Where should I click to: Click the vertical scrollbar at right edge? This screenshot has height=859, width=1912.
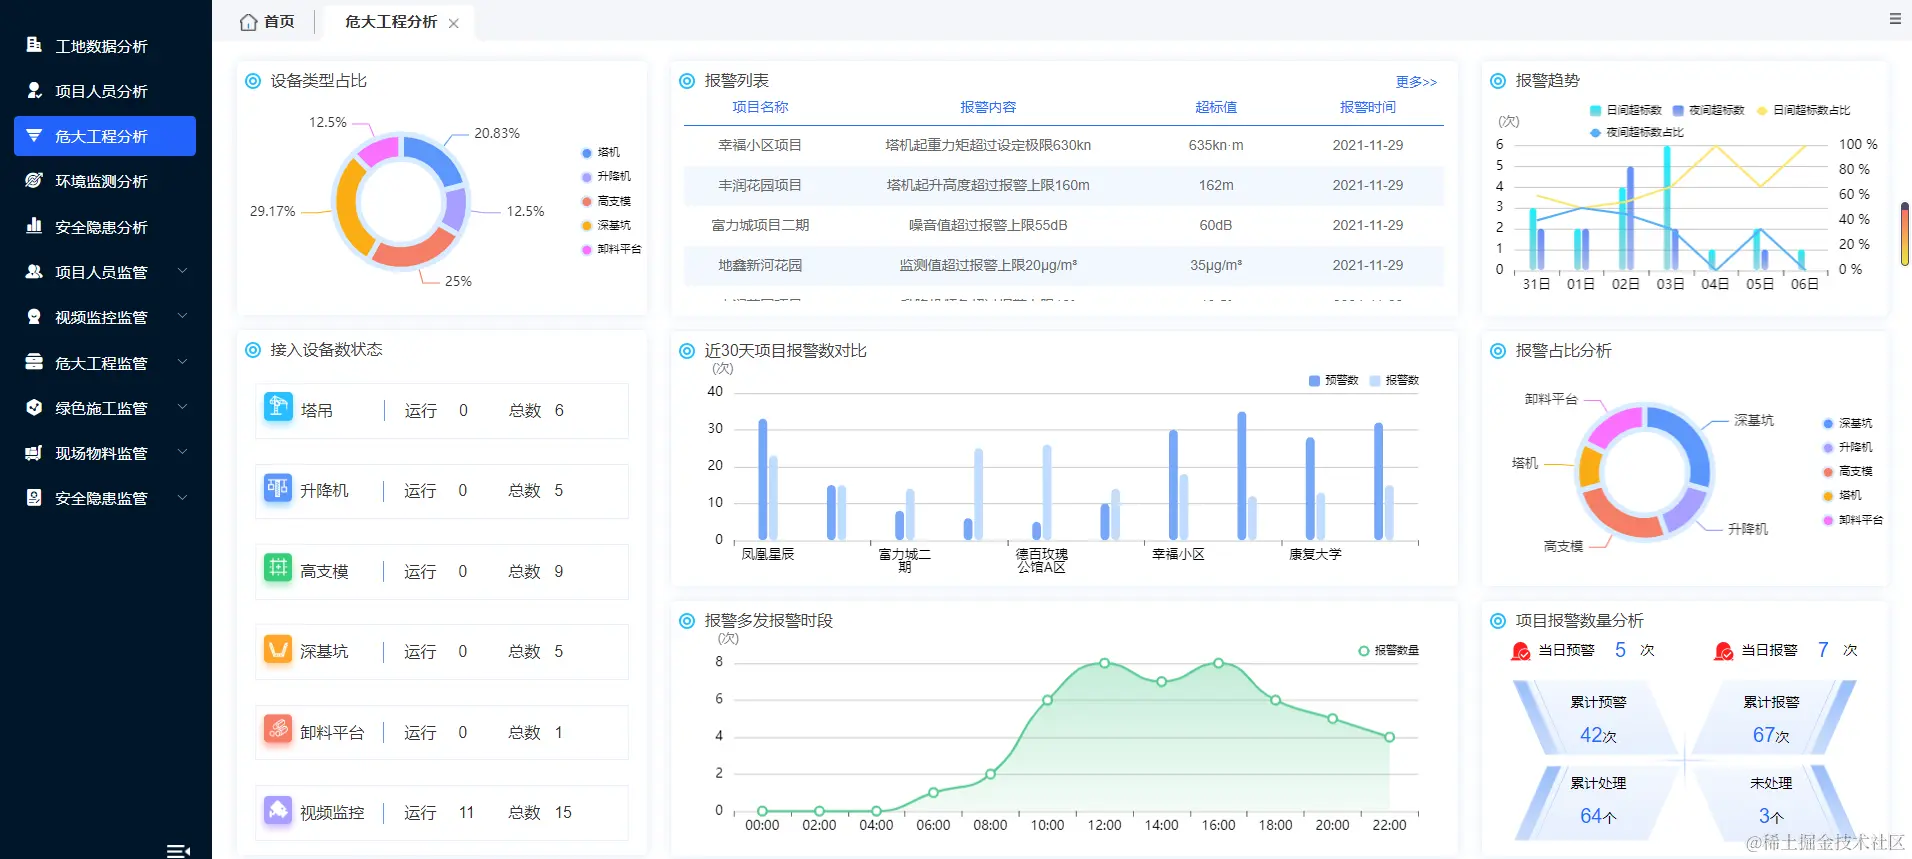tap(1905, 235)
